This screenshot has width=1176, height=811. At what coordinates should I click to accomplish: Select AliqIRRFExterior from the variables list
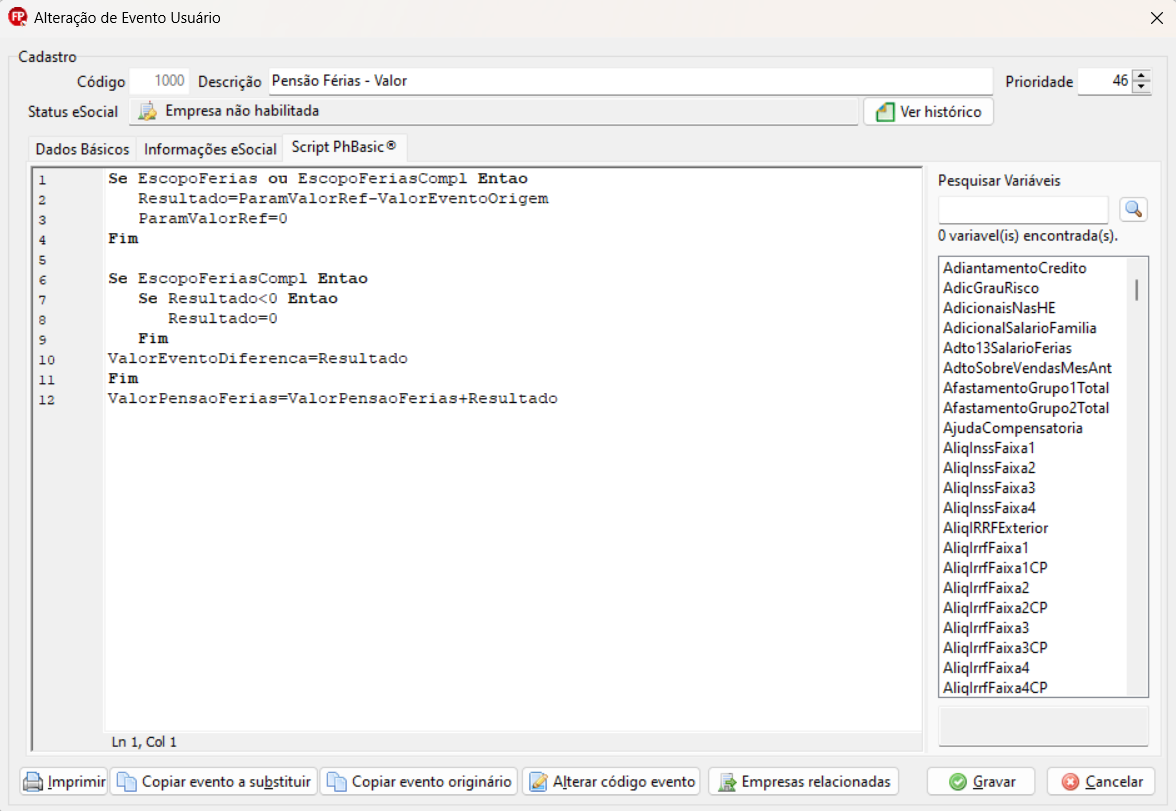[995, 528]
